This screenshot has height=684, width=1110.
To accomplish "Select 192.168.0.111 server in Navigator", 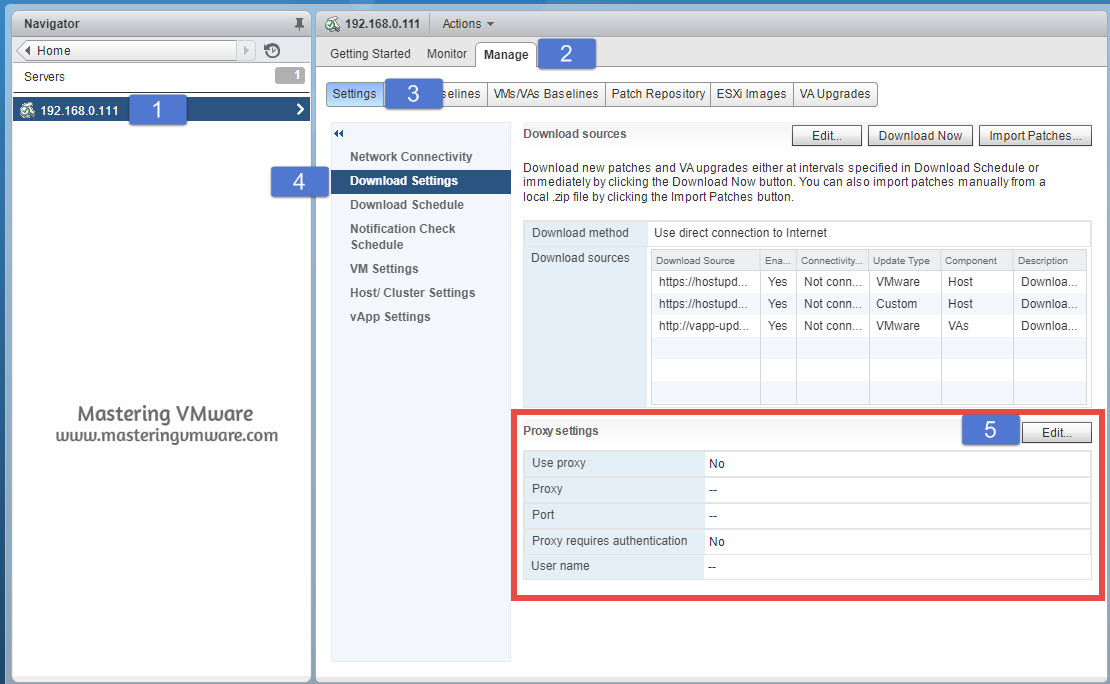I will pyautogui.click(x=161, y=110).
